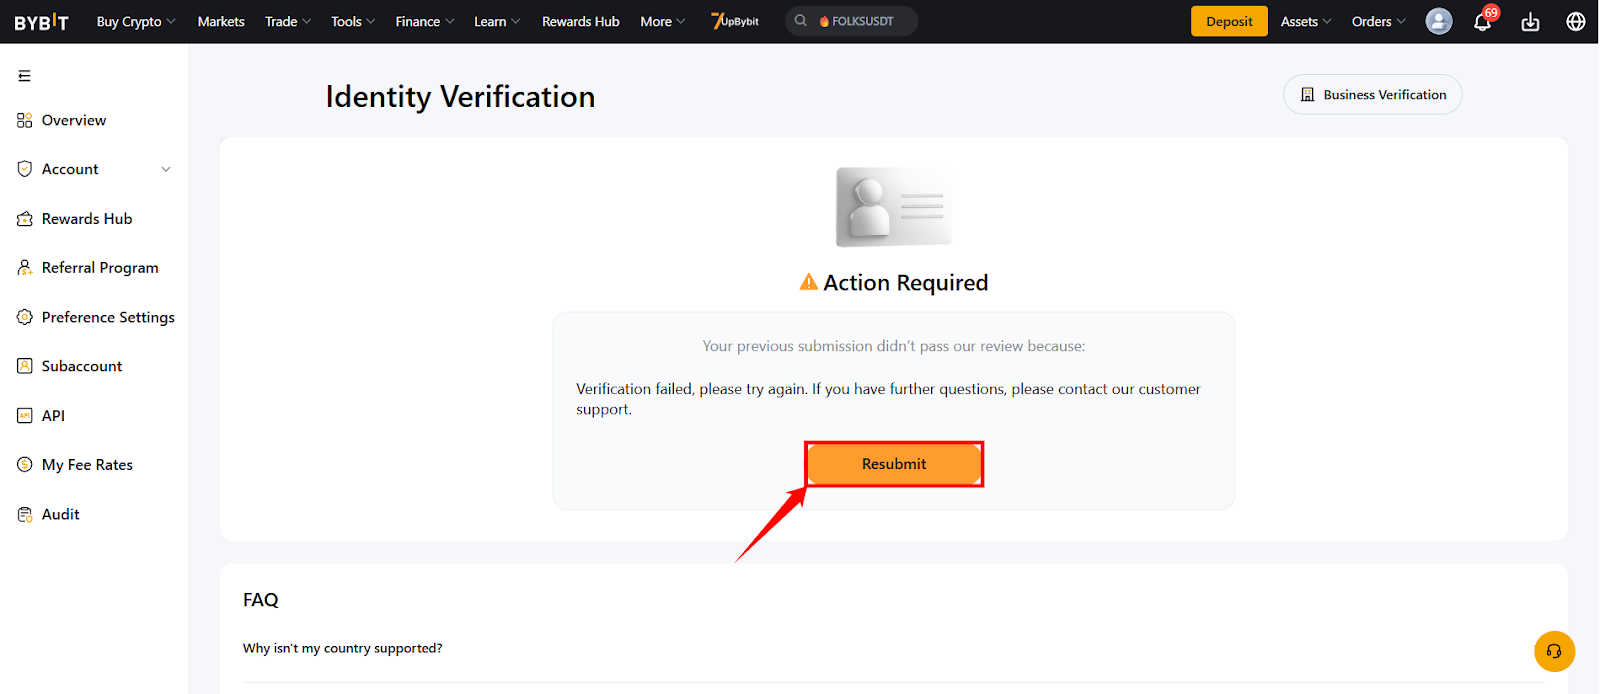Screen dimensions: 1600x694
Task: Click the Deposit button
Action: pyautogui.click(x=1229, y=21)
